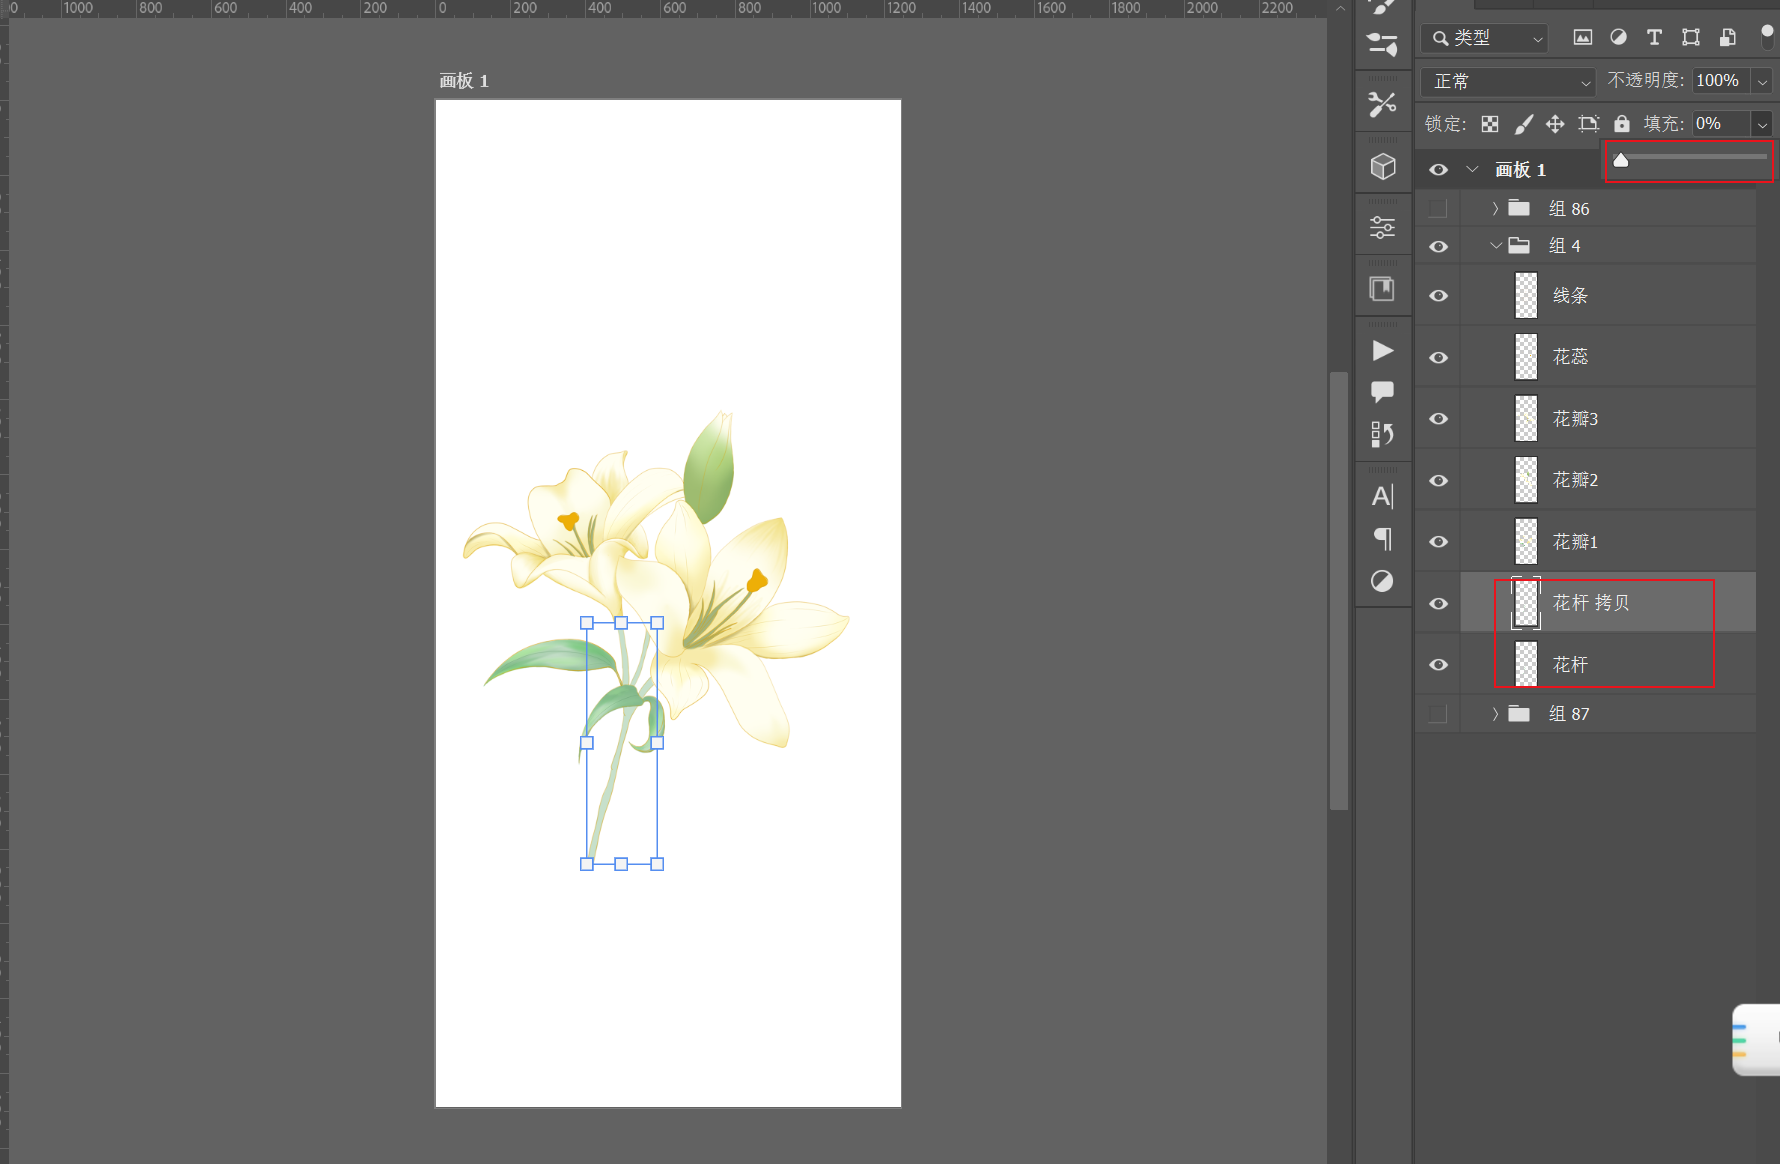Hide the 画板 1 artboard
Screen dimensions: 1780x1164
pyautogui.click(x=1438, y=170)
